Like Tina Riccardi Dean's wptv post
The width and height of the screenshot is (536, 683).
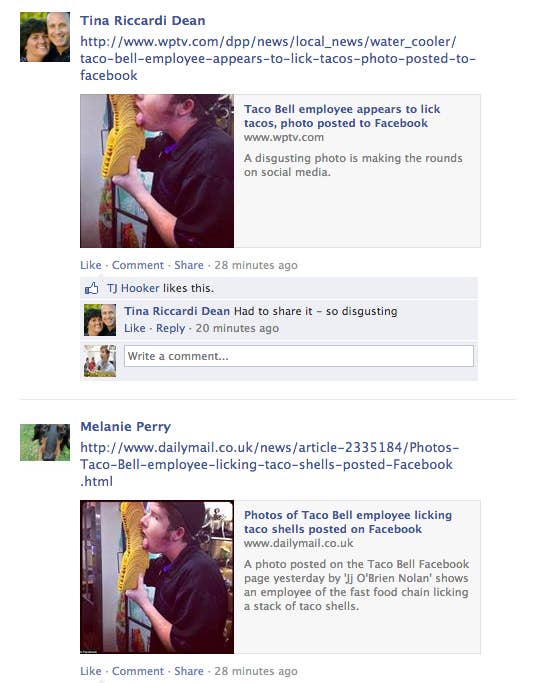(x=91, y=265)
